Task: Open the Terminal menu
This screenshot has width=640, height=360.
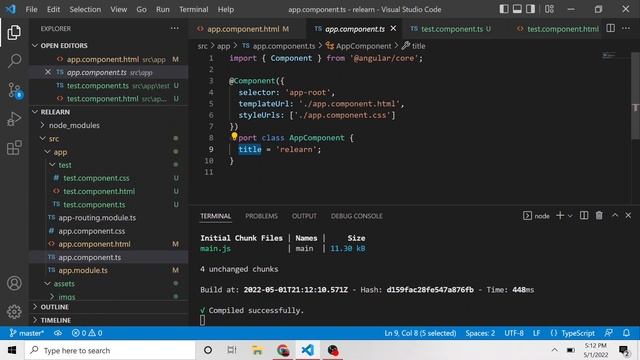Action: click(x=193, y=9)
